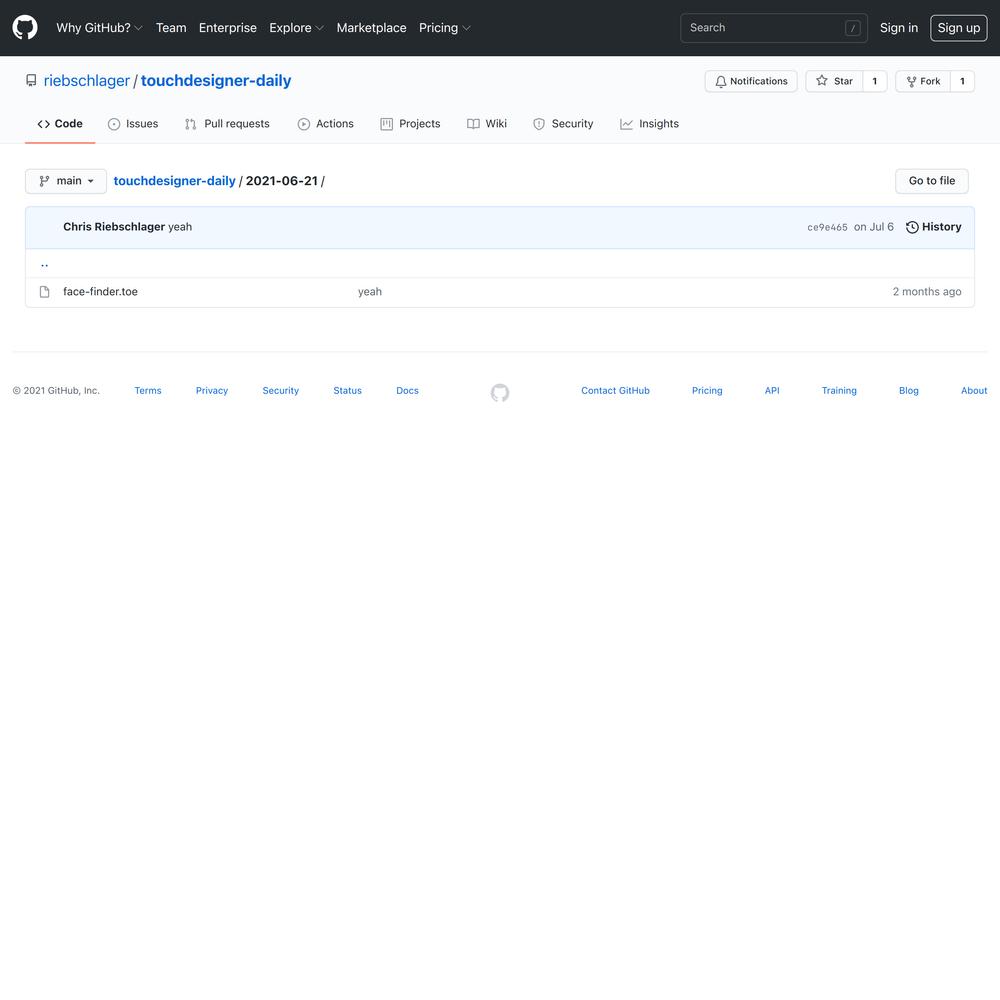
Task: Open Privacy link in footer
Action: (212, 391)
